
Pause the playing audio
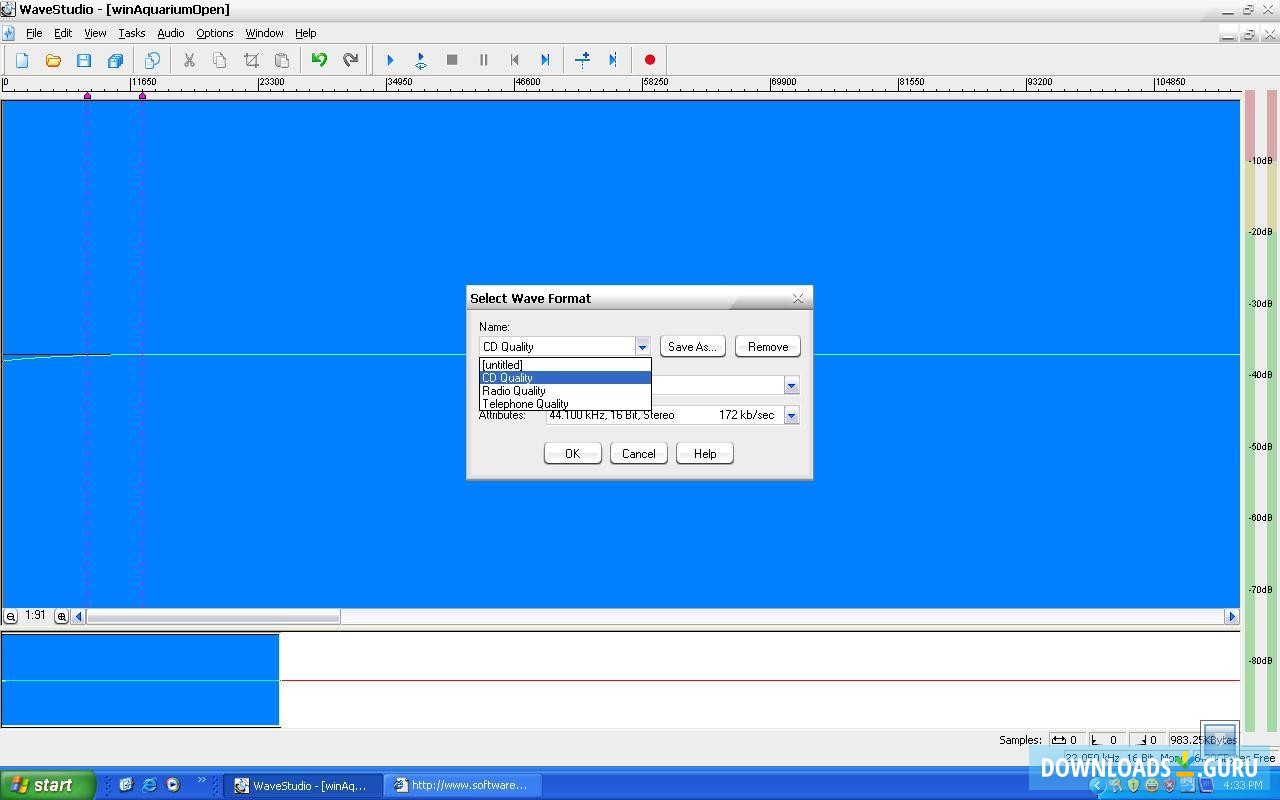483,60
